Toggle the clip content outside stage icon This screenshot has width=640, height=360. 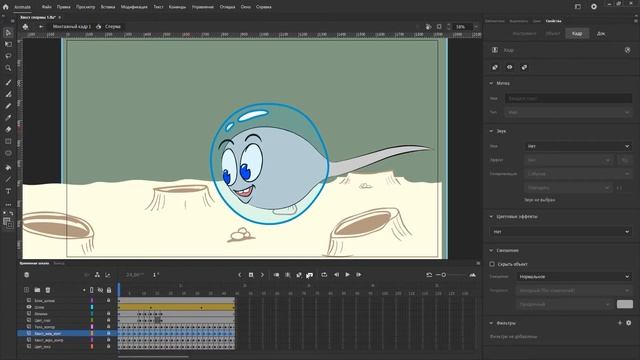coord(439,27)
